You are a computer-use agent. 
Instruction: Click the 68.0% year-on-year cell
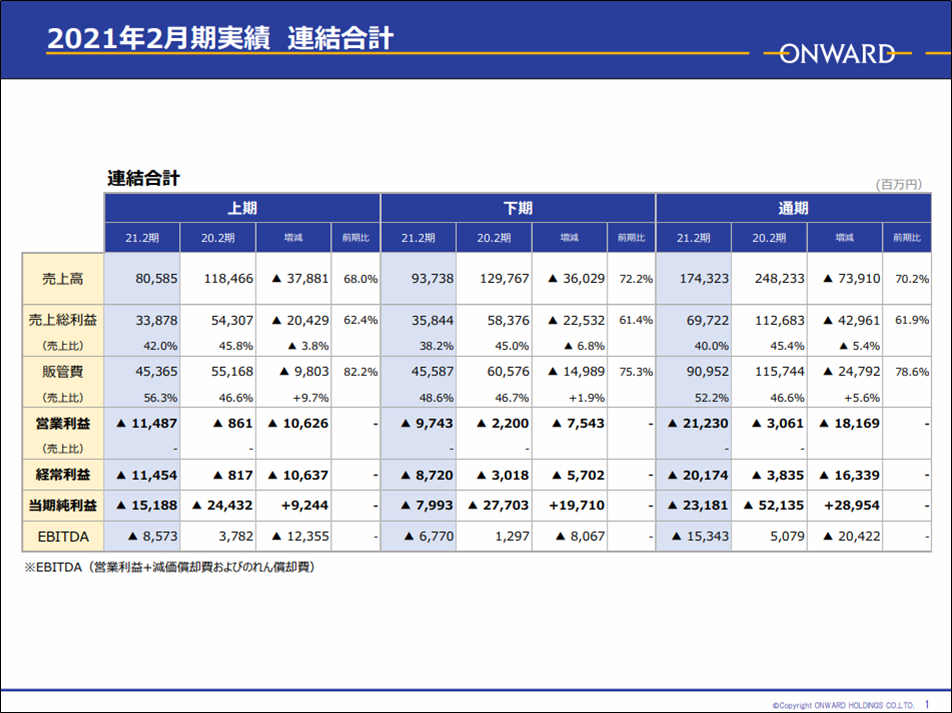[x=361, y=279]
